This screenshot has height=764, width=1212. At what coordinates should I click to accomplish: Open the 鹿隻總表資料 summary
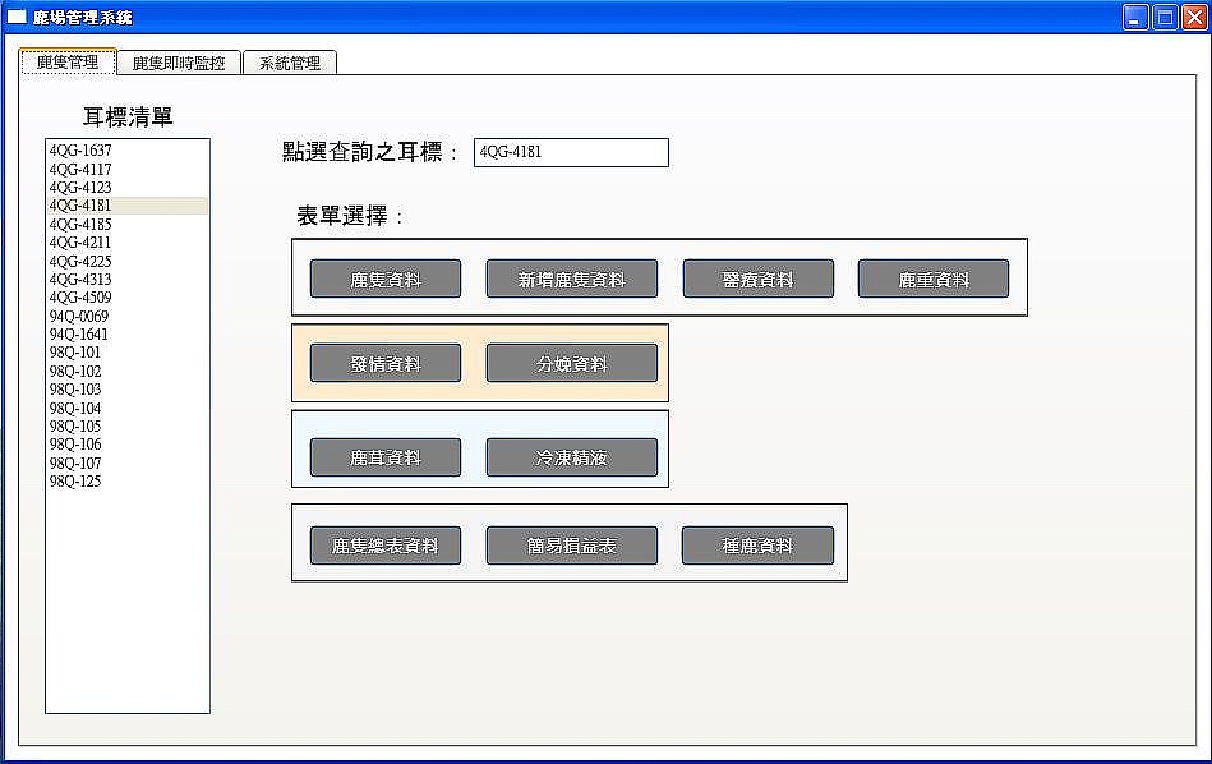point(385,546)
